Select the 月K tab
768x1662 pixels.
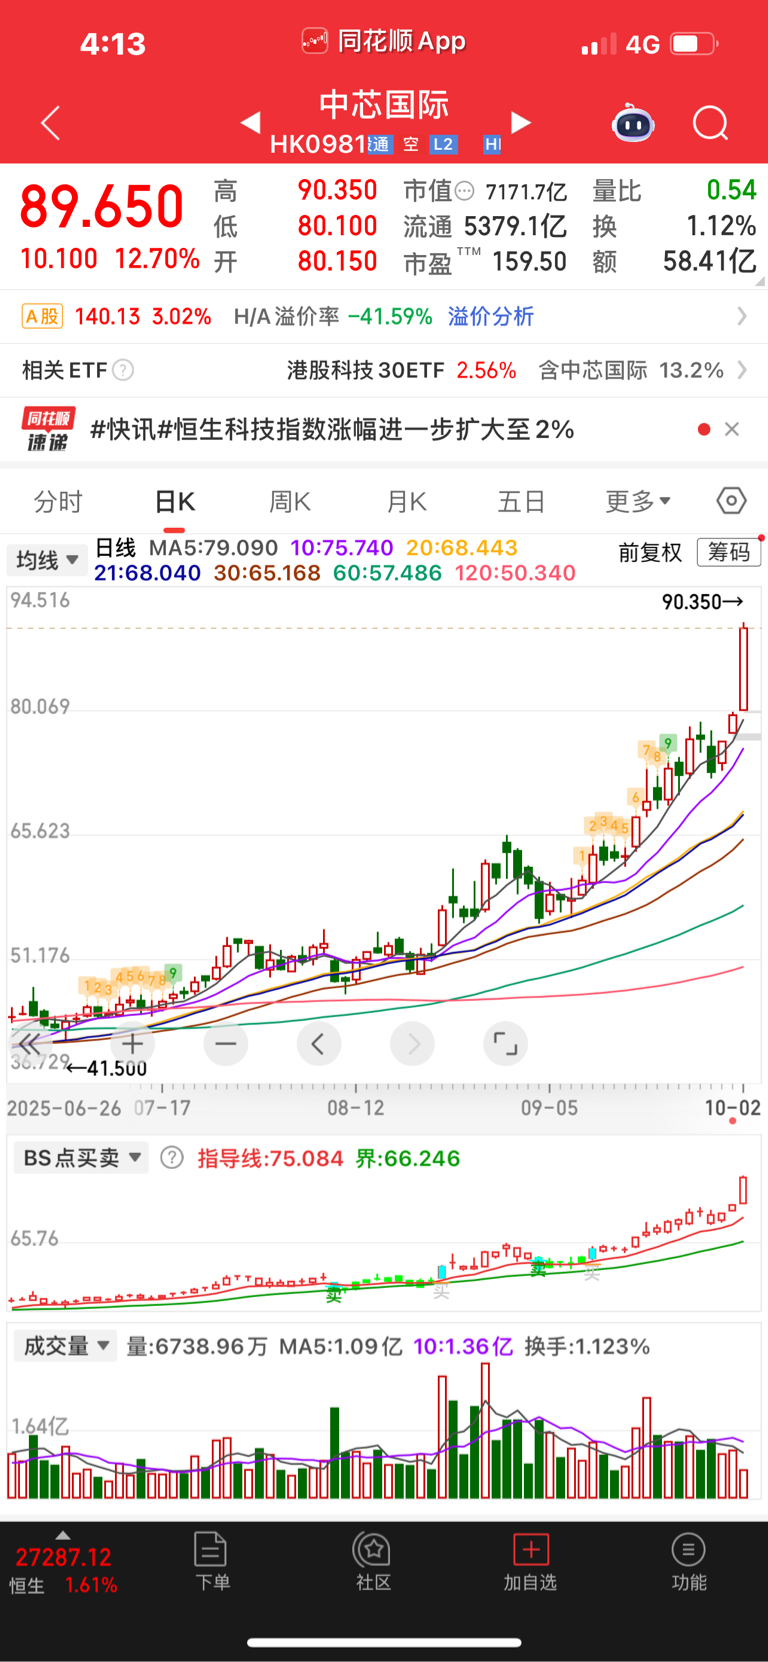pyautogui.click(x=406, y=501)
